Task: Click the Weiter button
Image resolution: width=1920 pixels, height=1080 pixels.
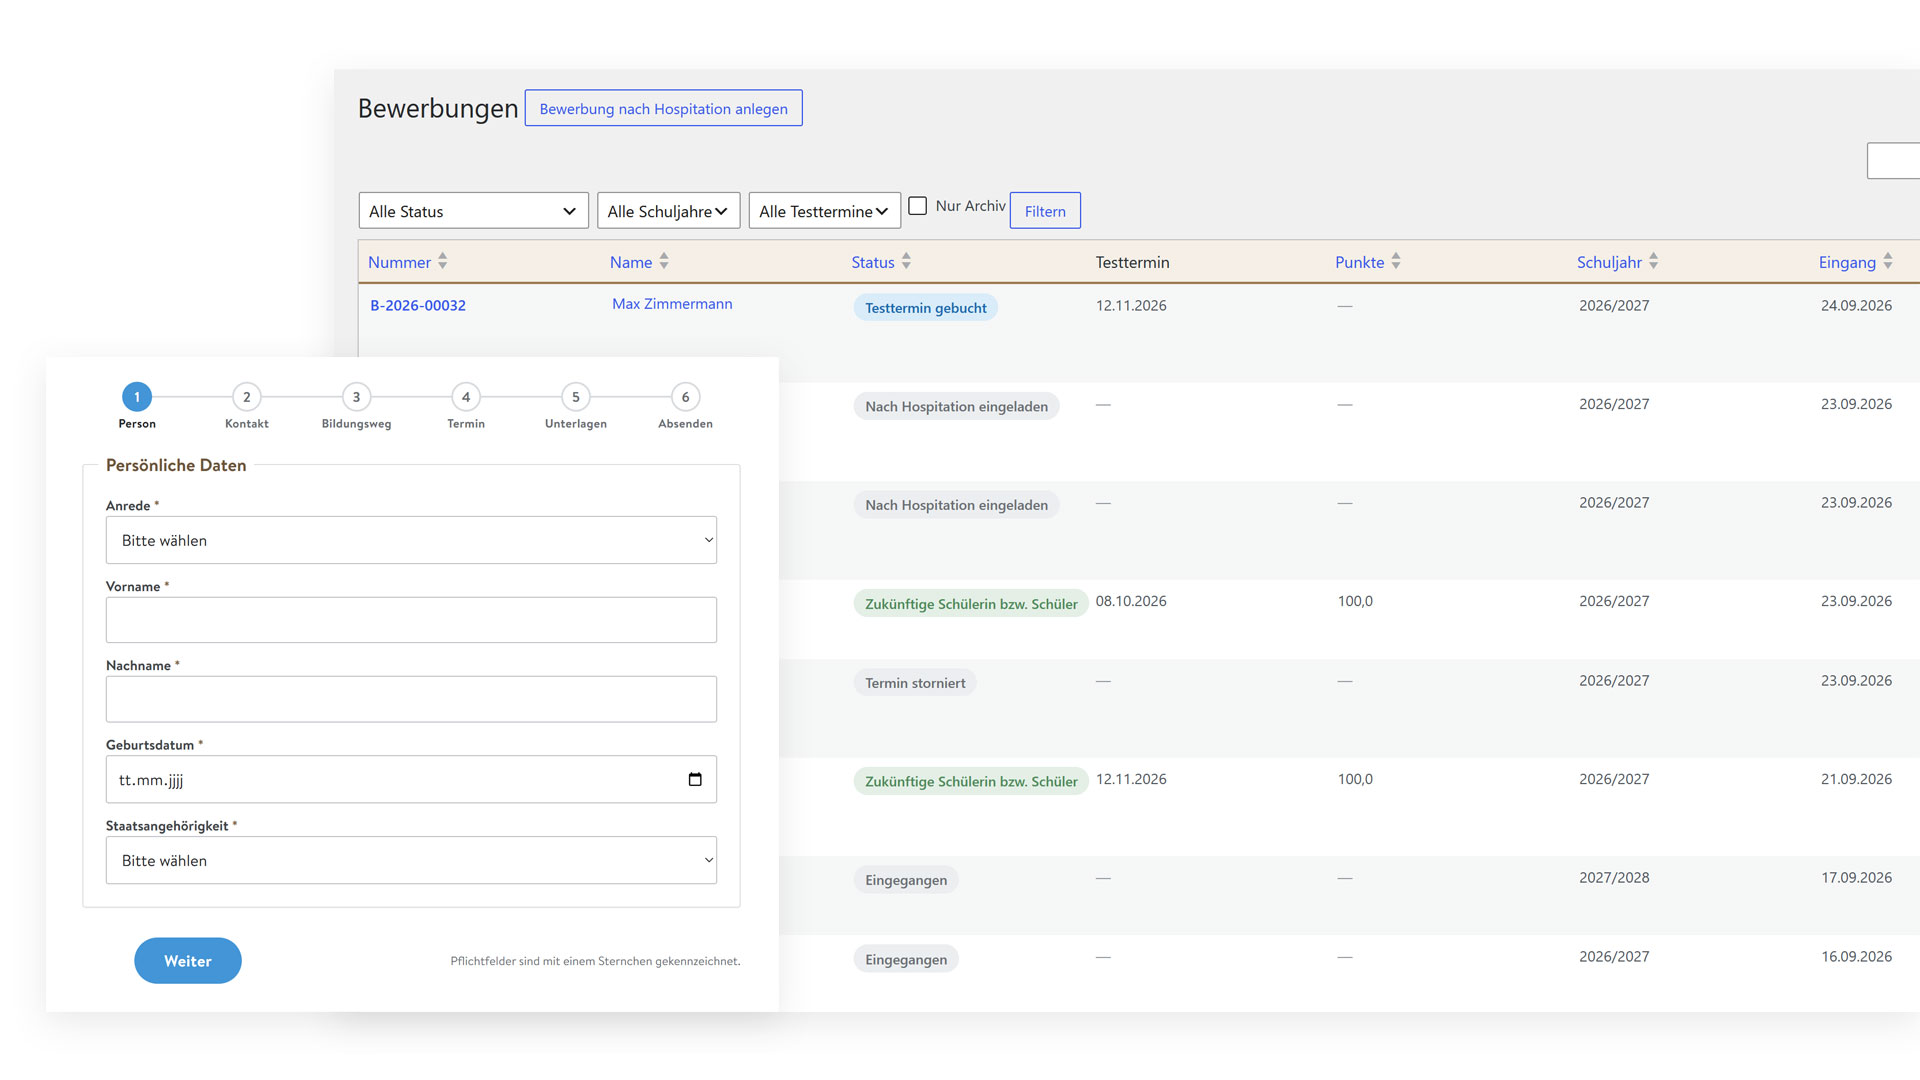Action: click(188, 961)
